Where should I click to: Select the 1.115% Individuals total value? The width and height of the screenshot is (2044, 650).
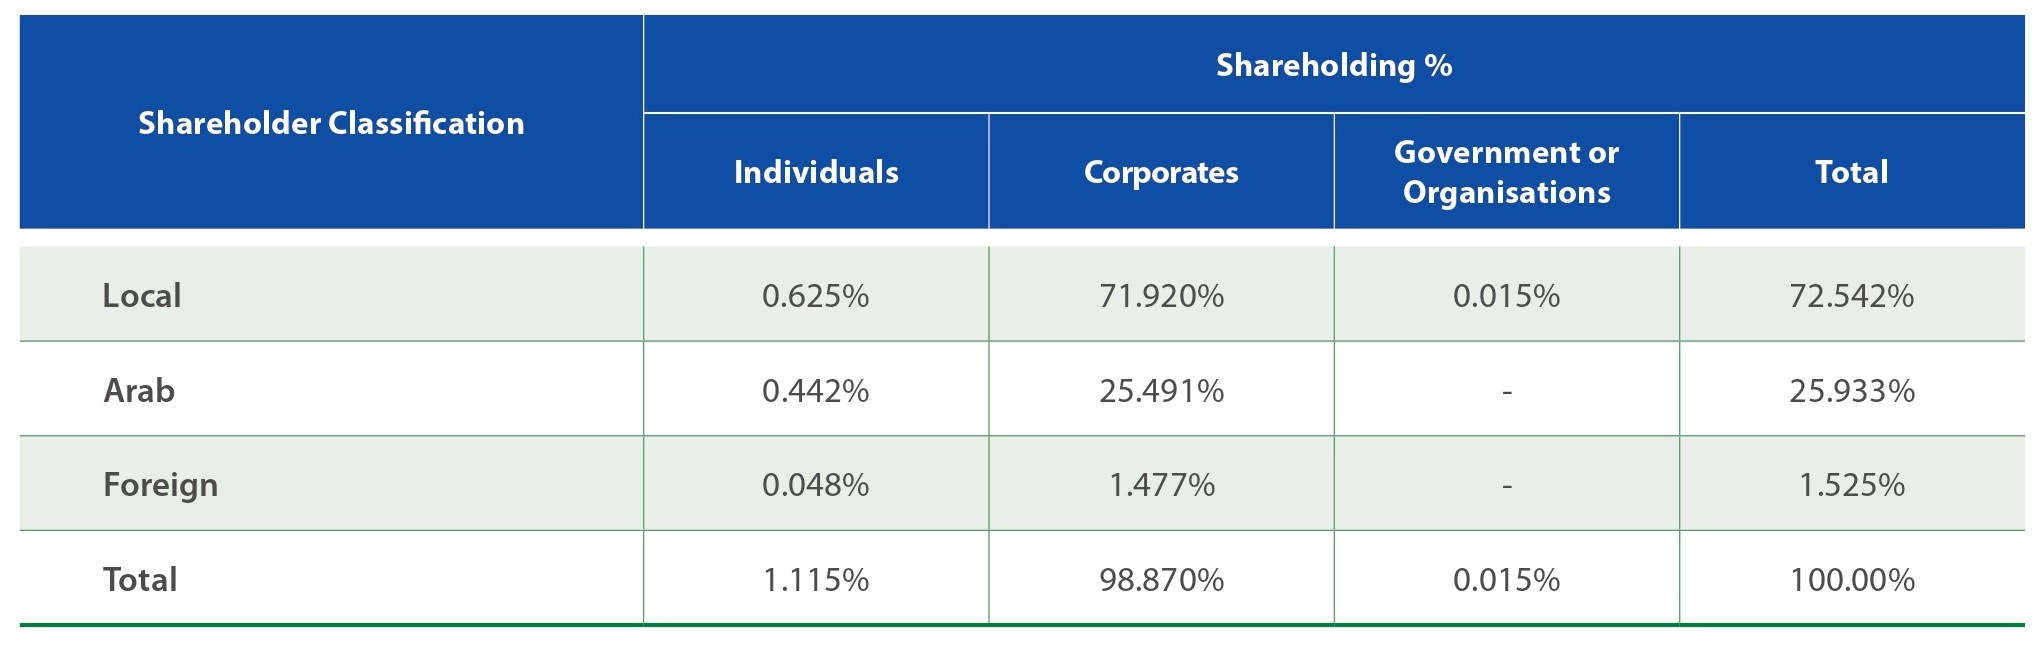point(816,580)
